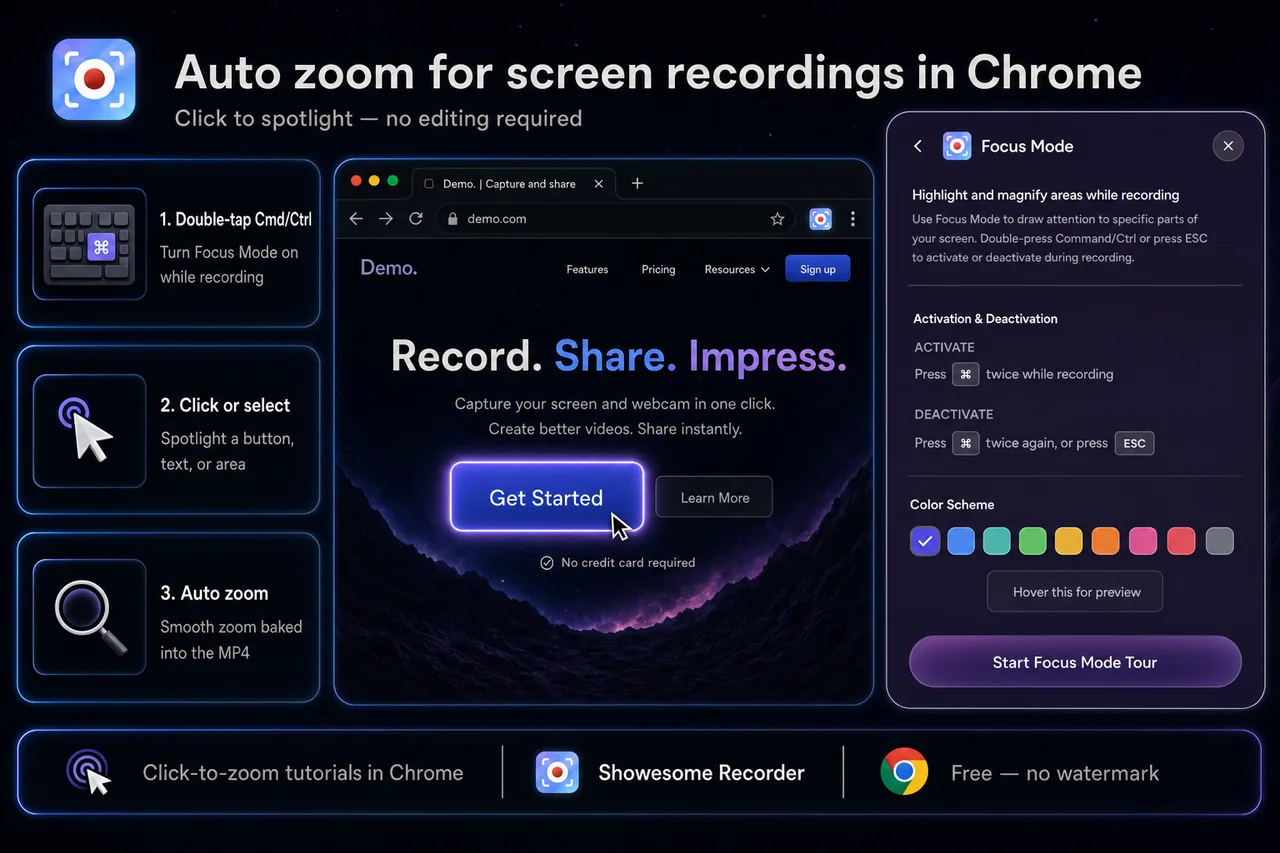Click the demo.com address bar

[x=616, y=219]
